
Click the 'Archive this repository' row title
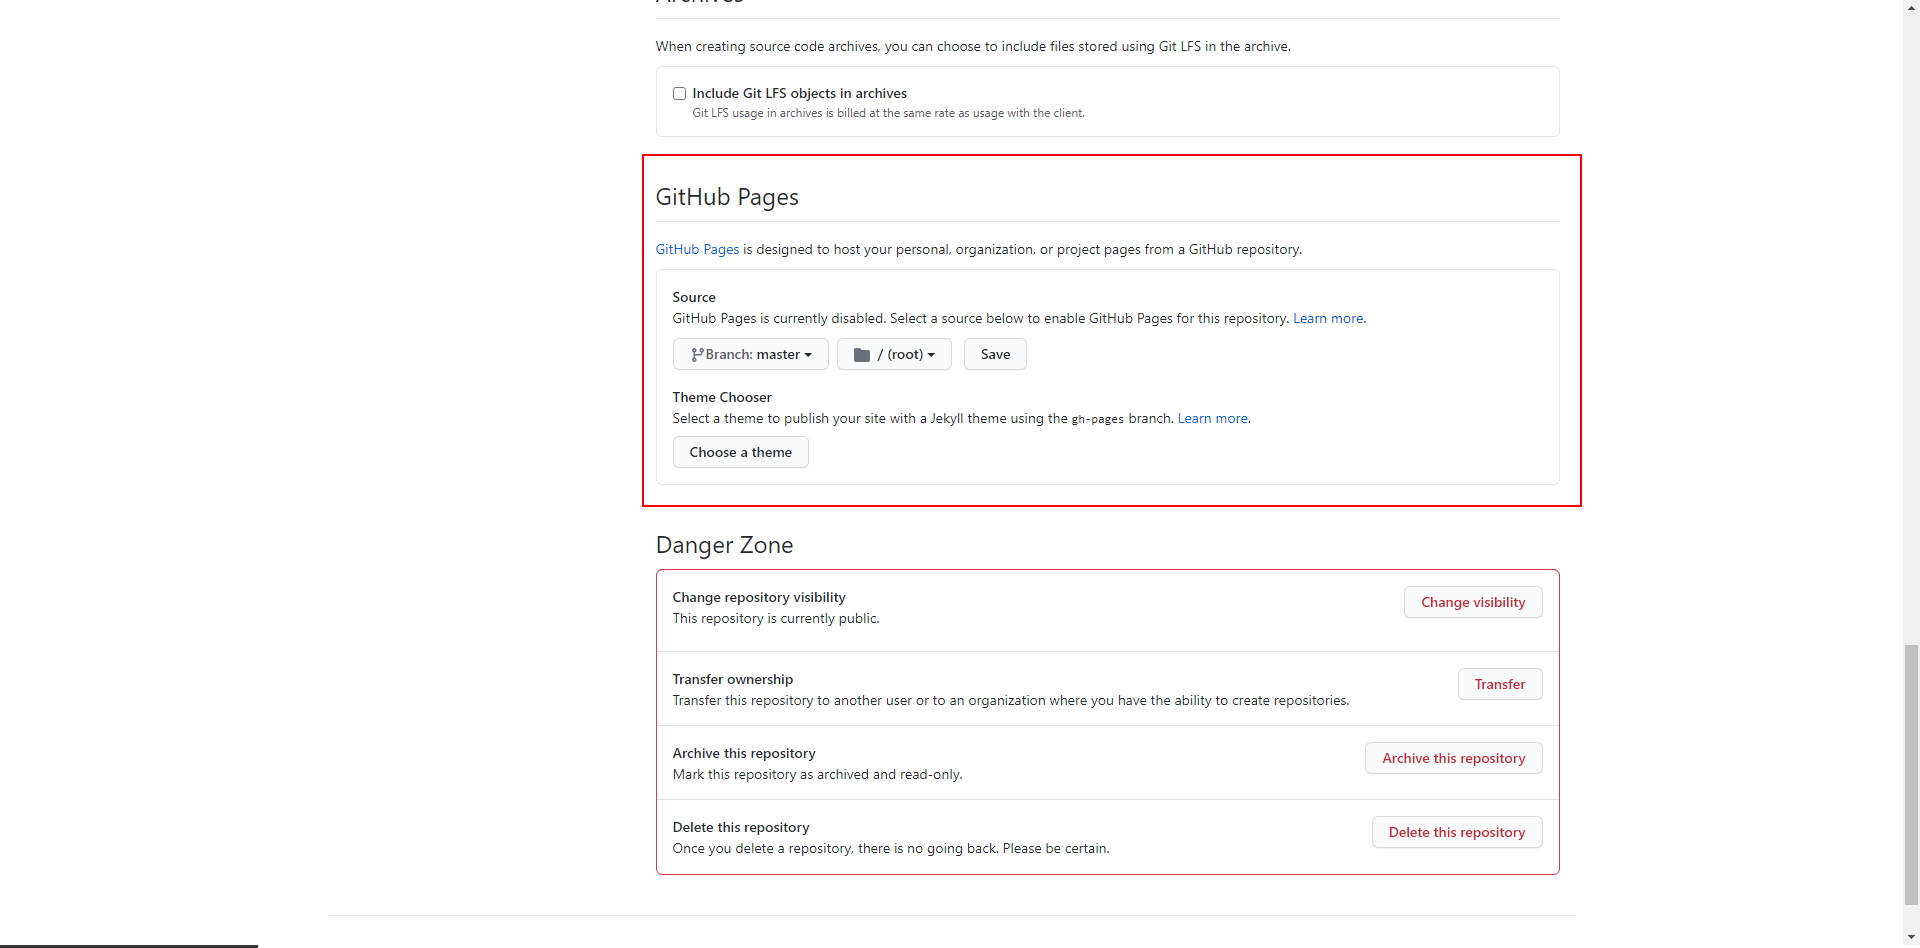(x=744, y=753)
